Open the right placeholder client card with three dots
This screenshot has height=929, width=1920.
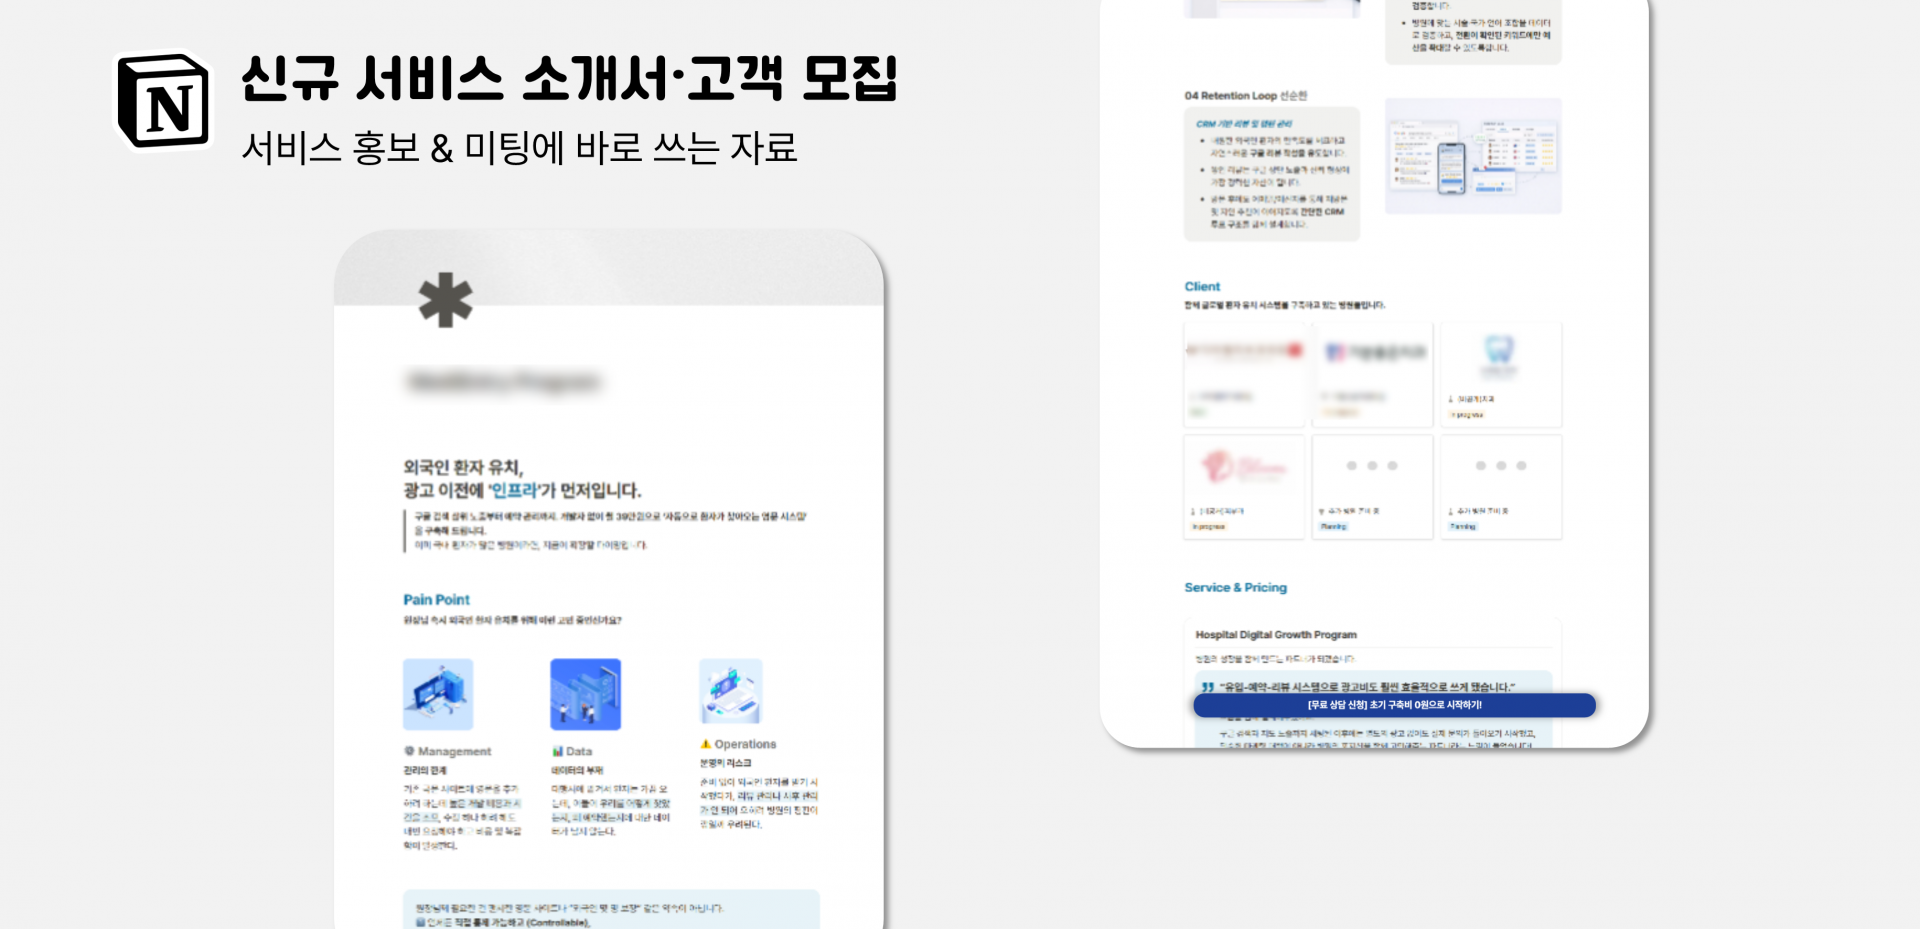[1501, 487]
